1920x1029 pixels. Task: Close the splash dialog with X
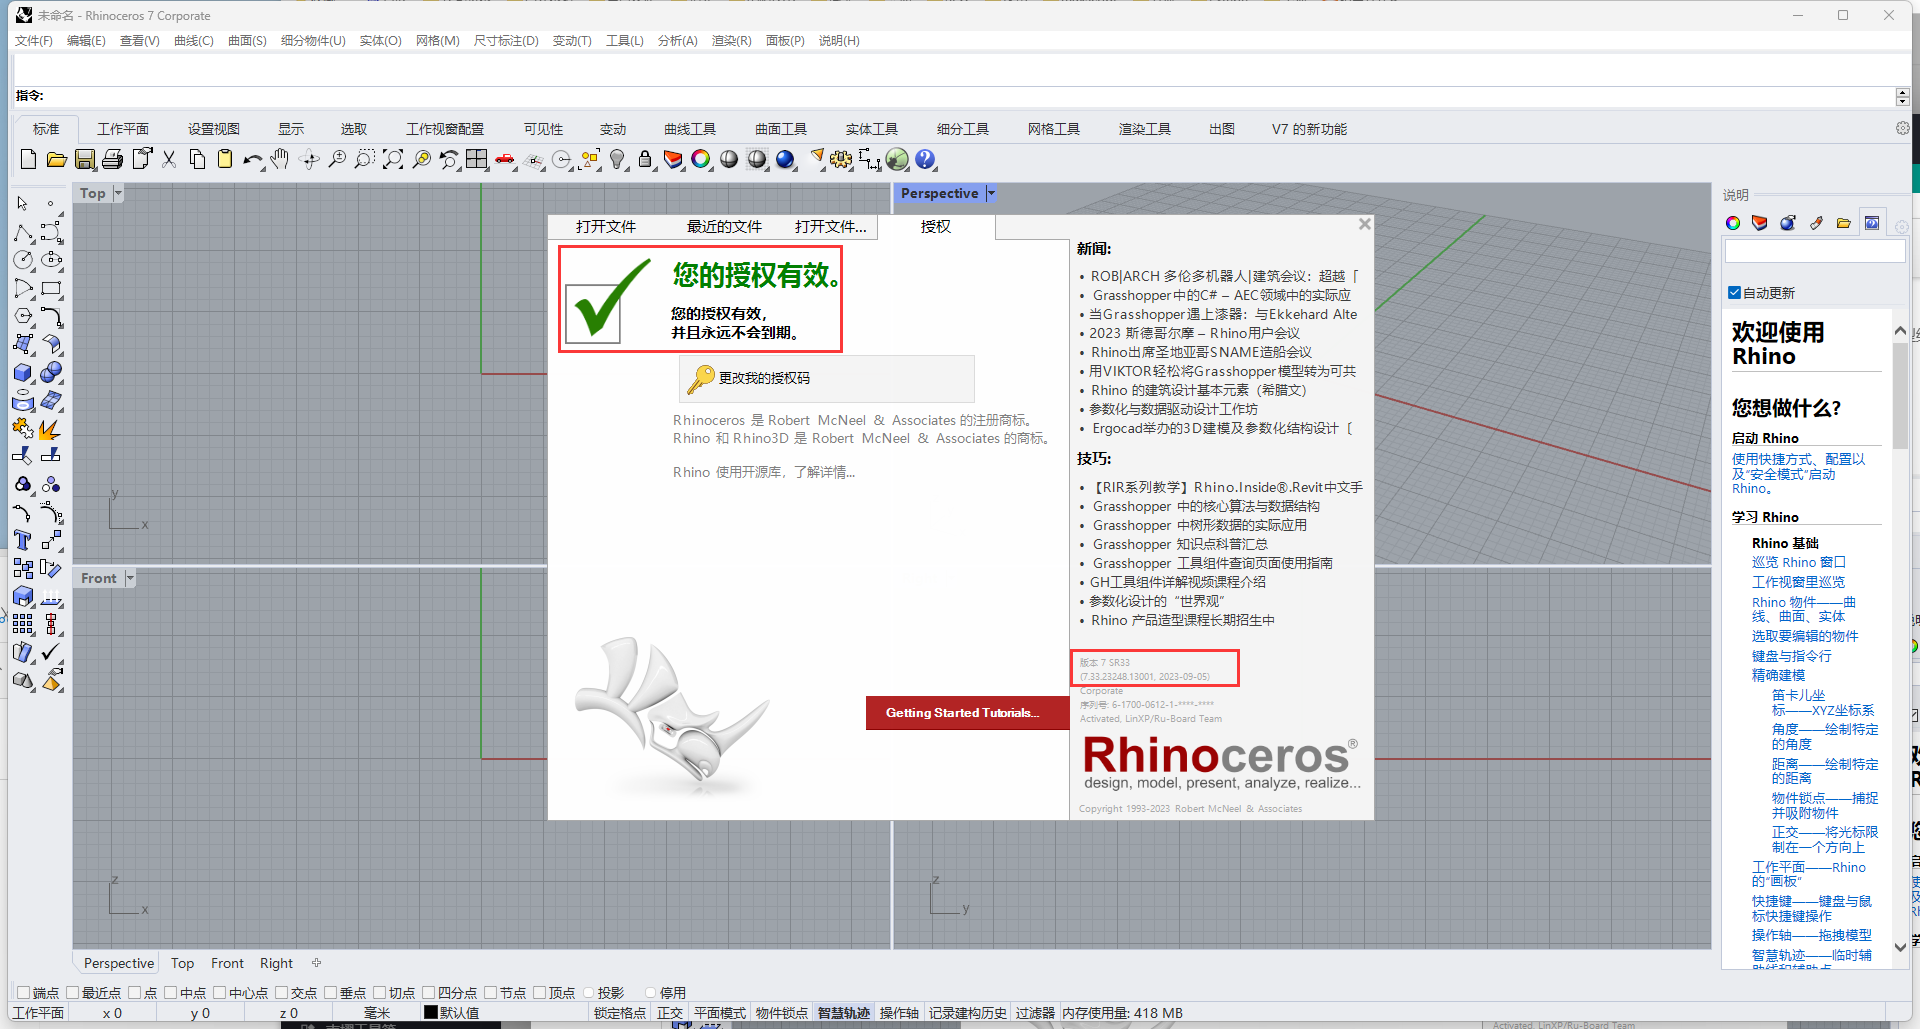tap(1364, 224)
